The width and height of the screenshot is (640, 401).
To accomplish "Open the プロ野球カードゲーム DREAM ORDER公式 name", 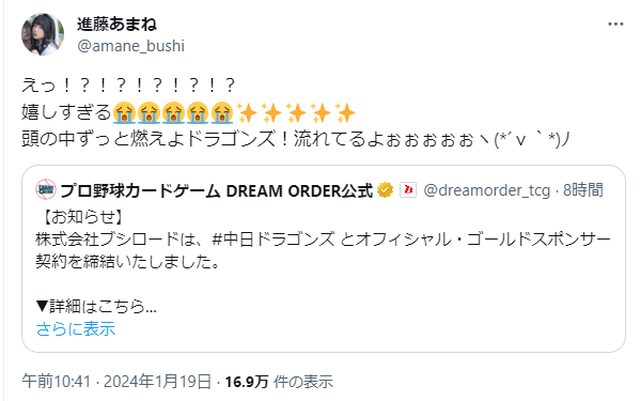I will 216,190.
